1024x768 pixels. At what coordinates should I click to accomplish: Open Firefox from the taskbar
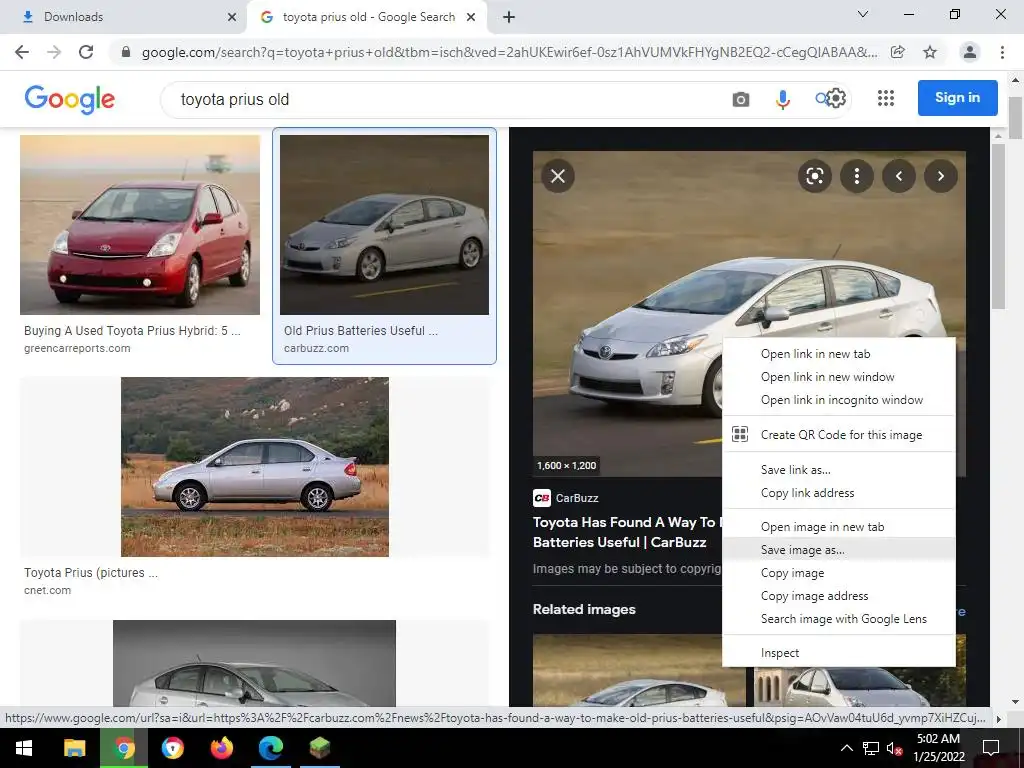coord(222,748)
